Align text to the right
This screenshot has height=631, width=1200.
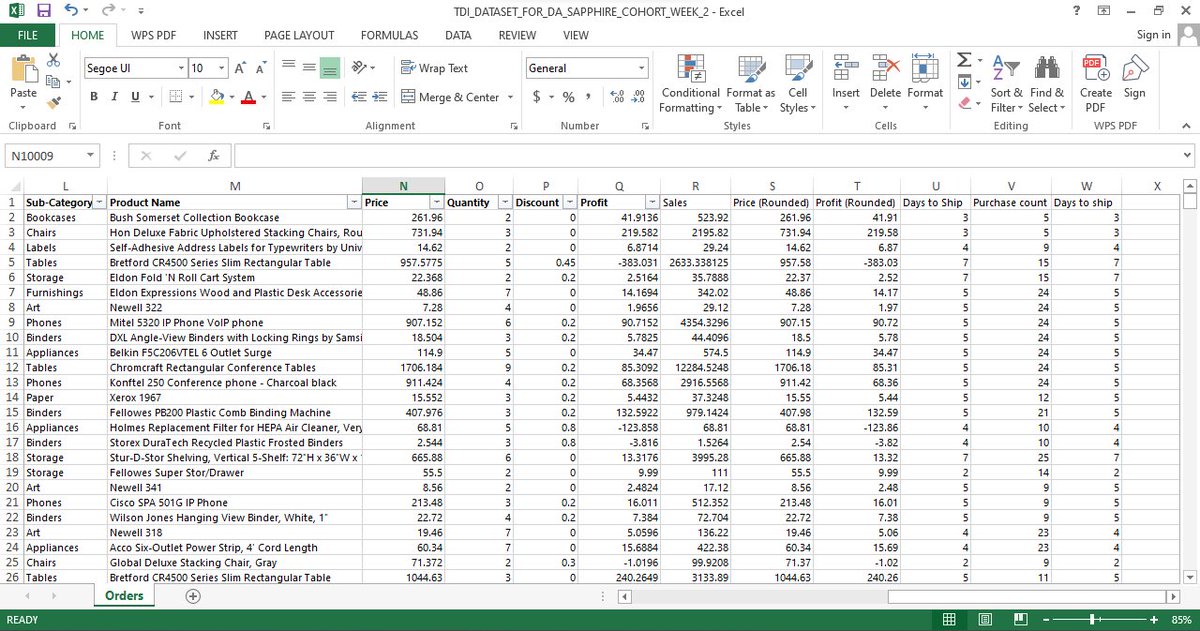tap(330, 97)
